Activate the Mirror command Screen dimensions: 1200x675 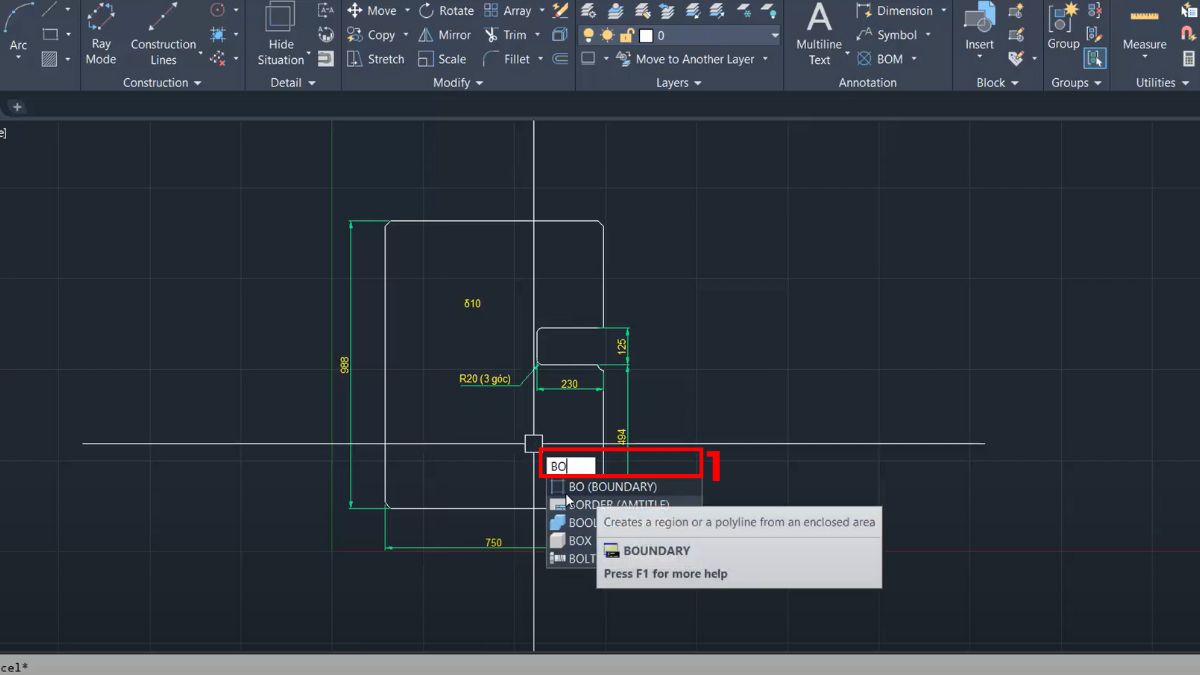click(x=444, y=35)
